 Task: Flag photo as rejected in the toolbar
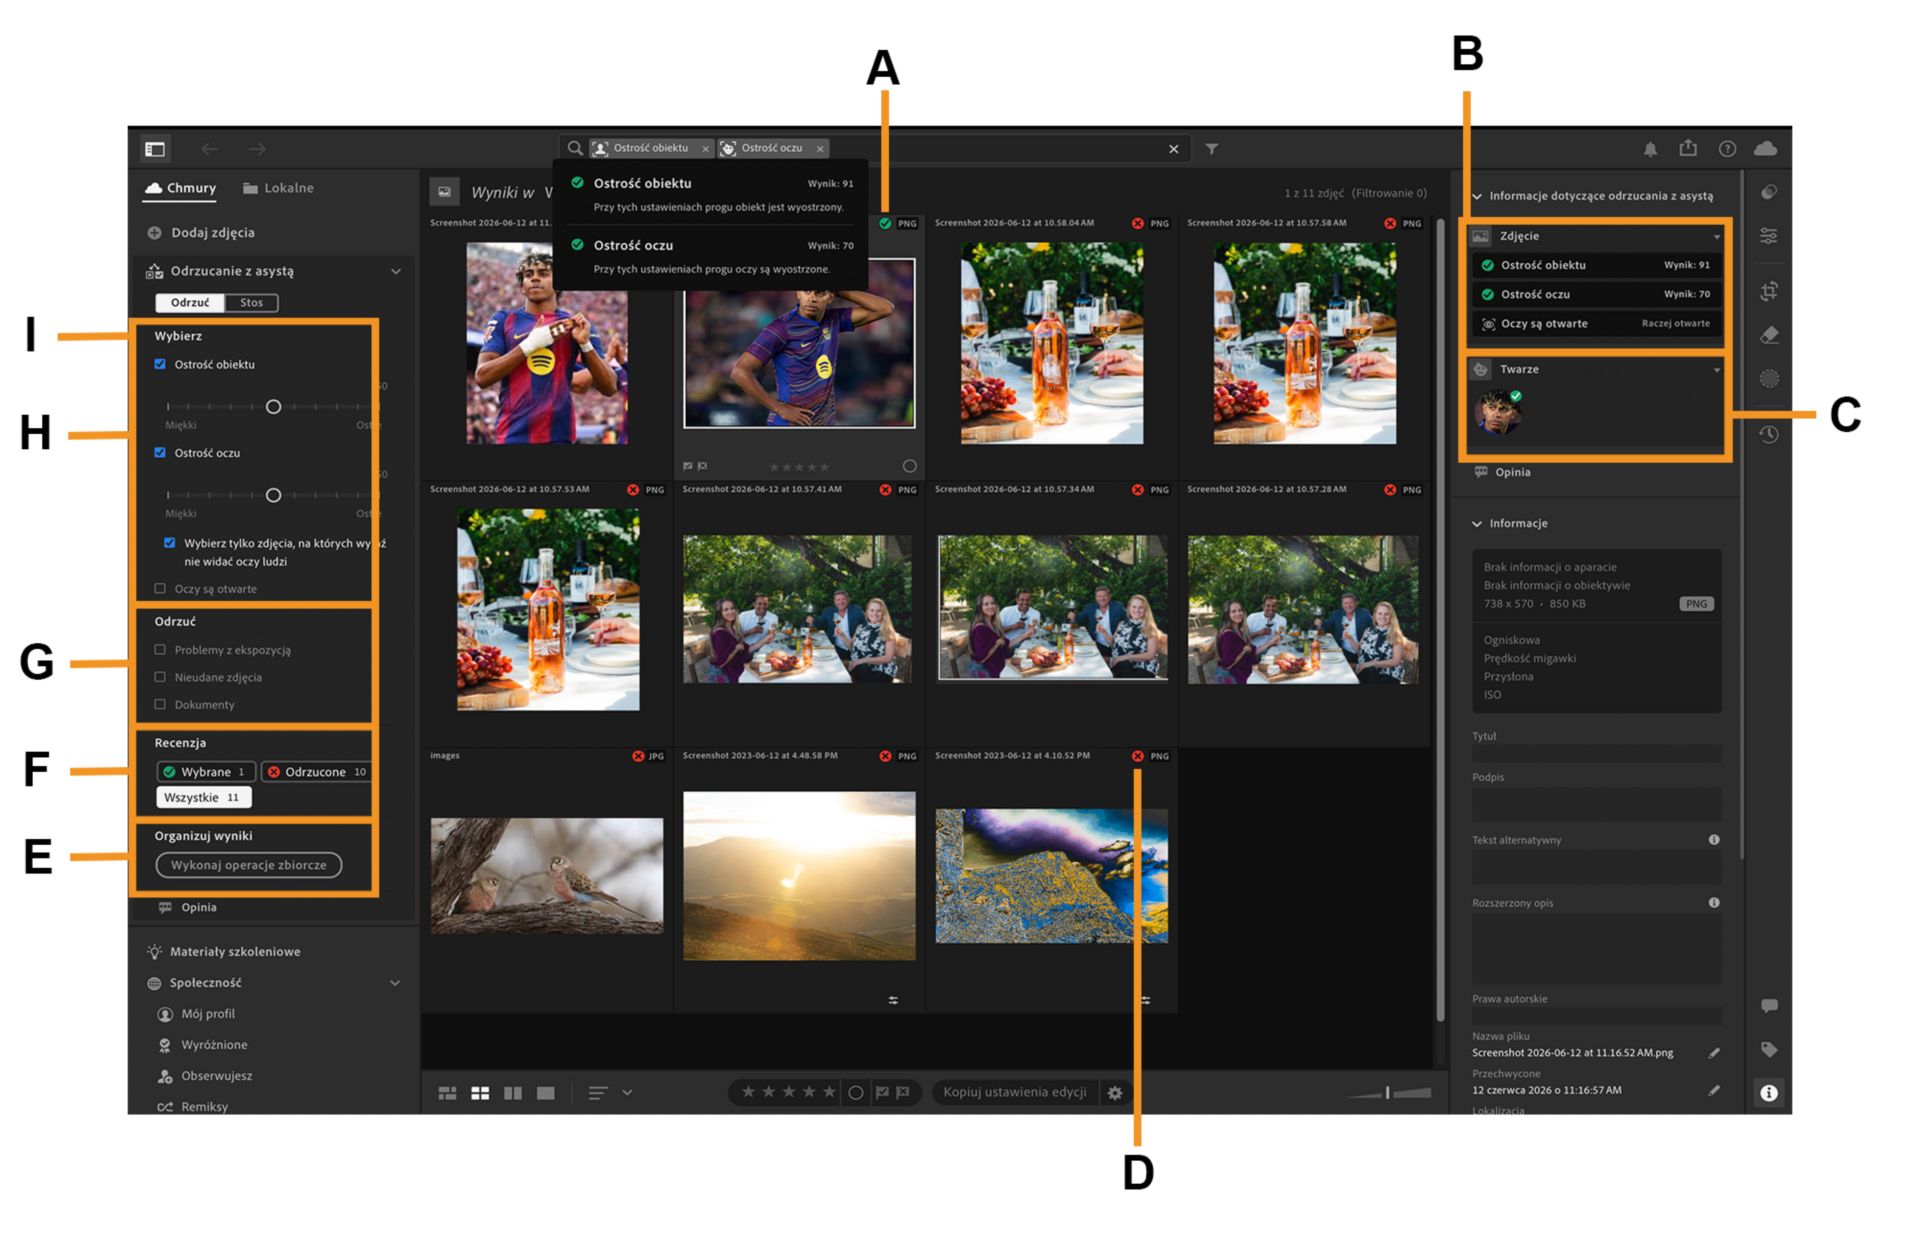(x=903, y=1093)
